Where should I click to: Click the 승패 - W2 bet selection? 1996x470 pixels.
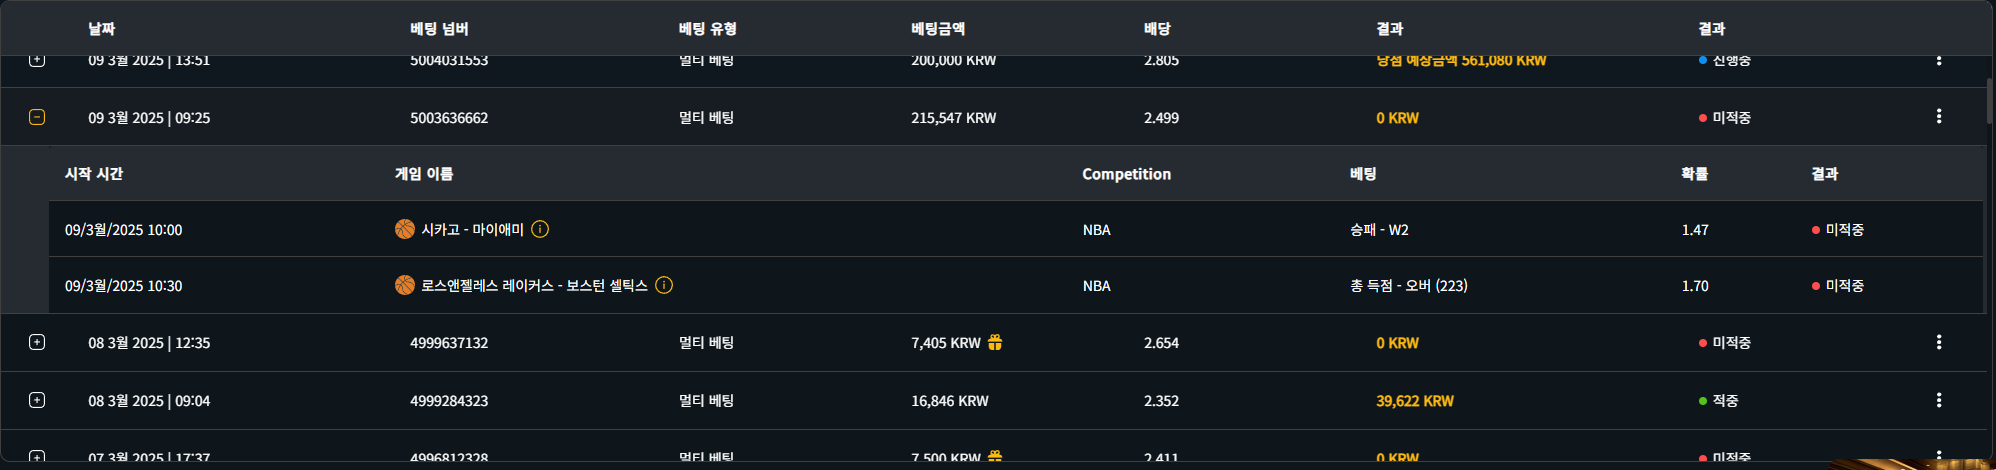click(x=1379, y=230)
